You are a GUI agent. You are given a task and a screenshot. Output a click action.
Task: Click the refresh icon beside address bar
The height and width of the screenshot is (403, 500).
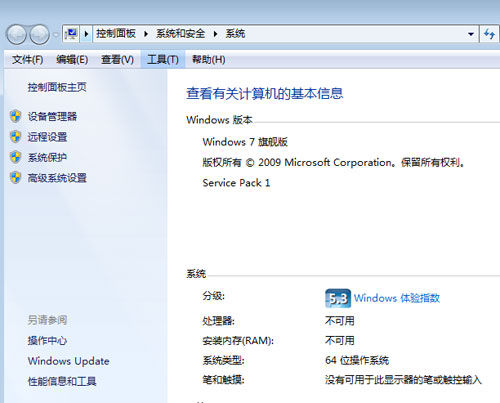489,34
